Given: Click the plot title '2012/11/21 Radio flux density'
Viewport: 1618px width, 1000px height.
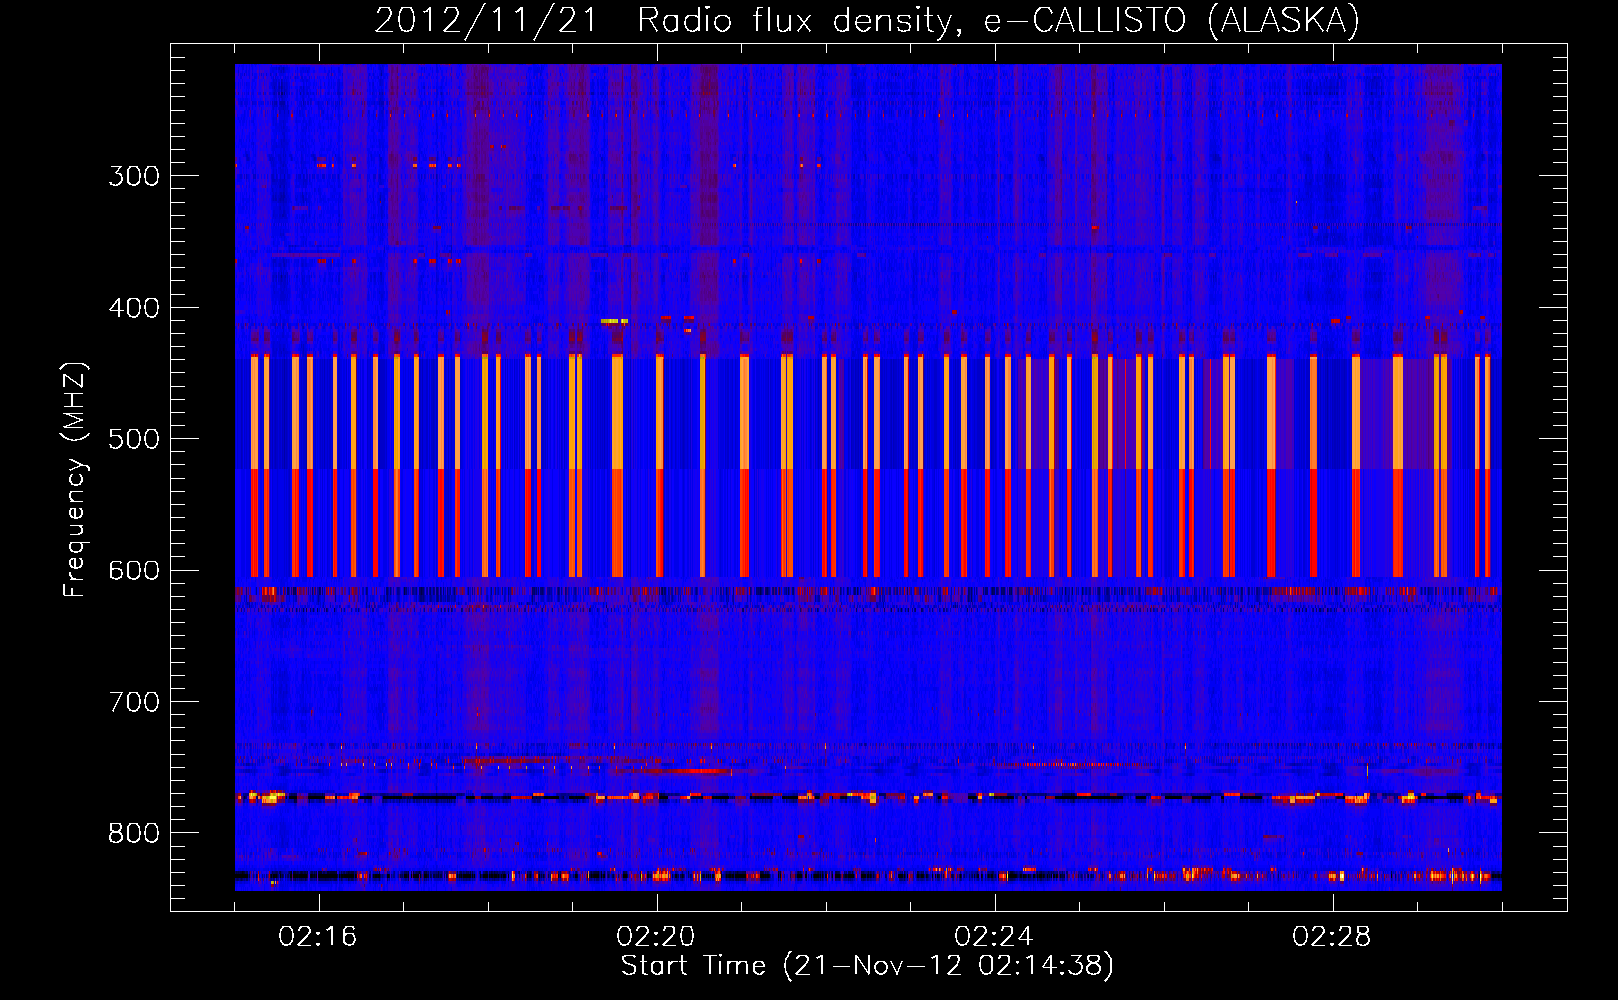Looking at the screenshot, I should pyautogui.click(x=867, y=20).
